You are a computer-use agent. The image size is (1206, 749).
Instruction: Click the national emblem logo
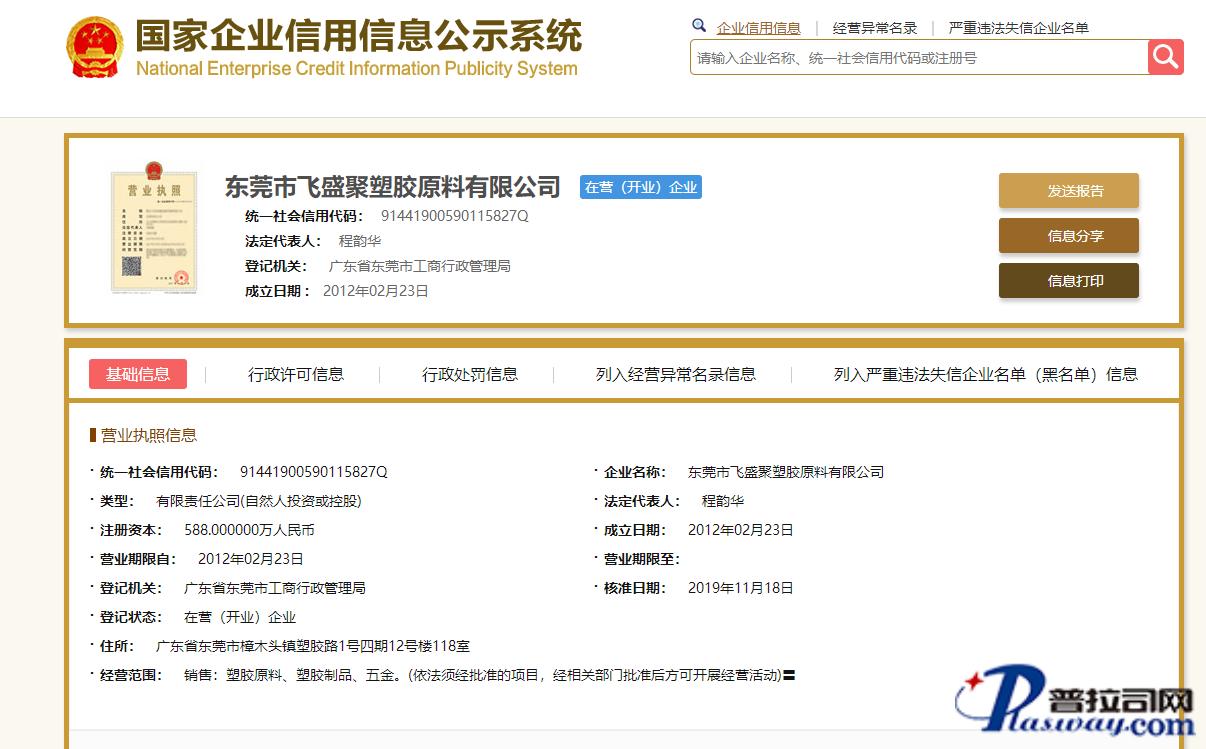point(95,47)
